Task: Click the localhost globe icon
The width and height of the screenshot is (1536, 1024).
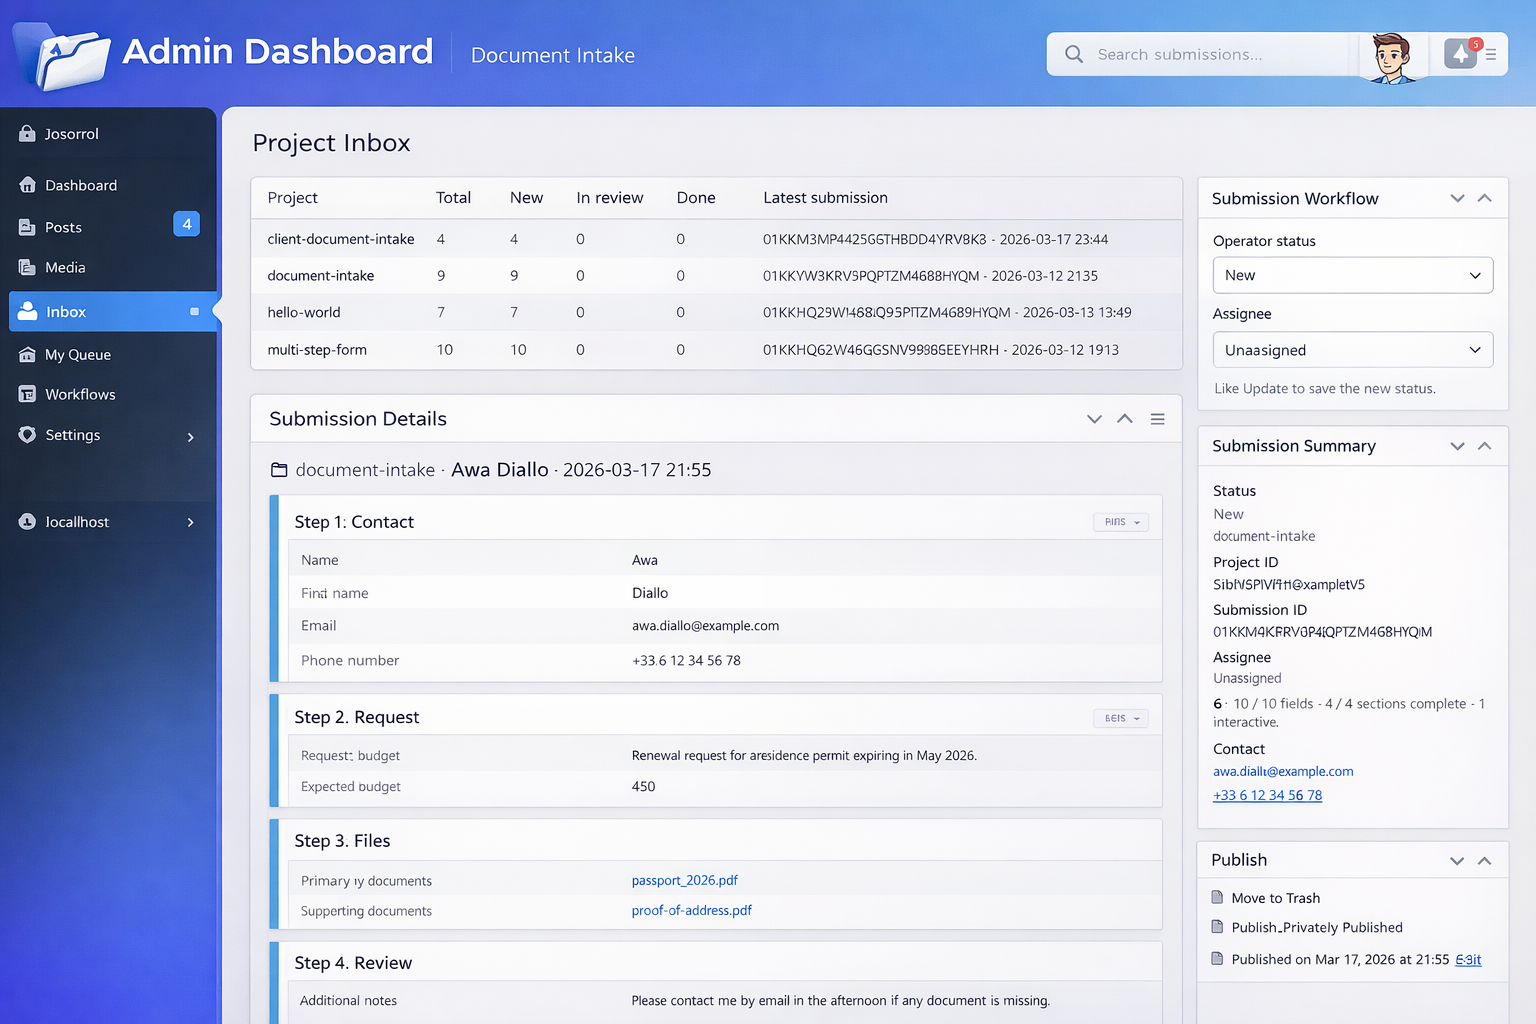Action: [25, 521]
